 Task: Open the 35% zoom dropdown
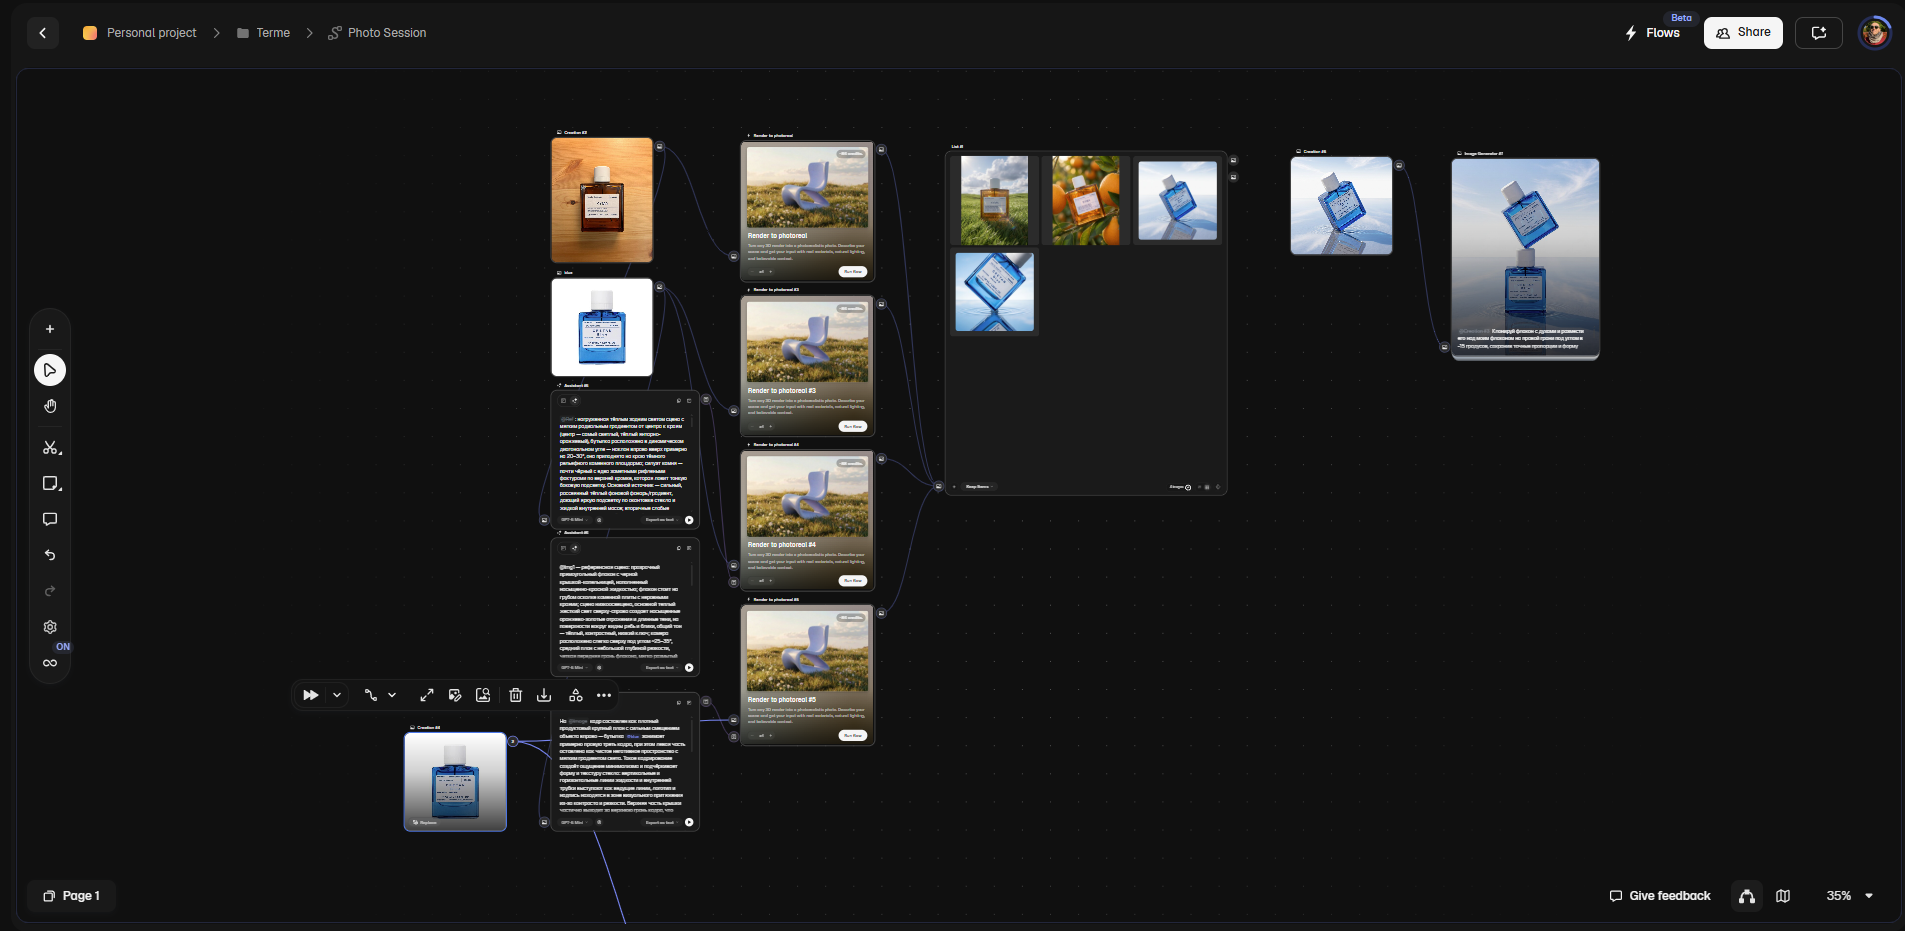(1849, 896)
